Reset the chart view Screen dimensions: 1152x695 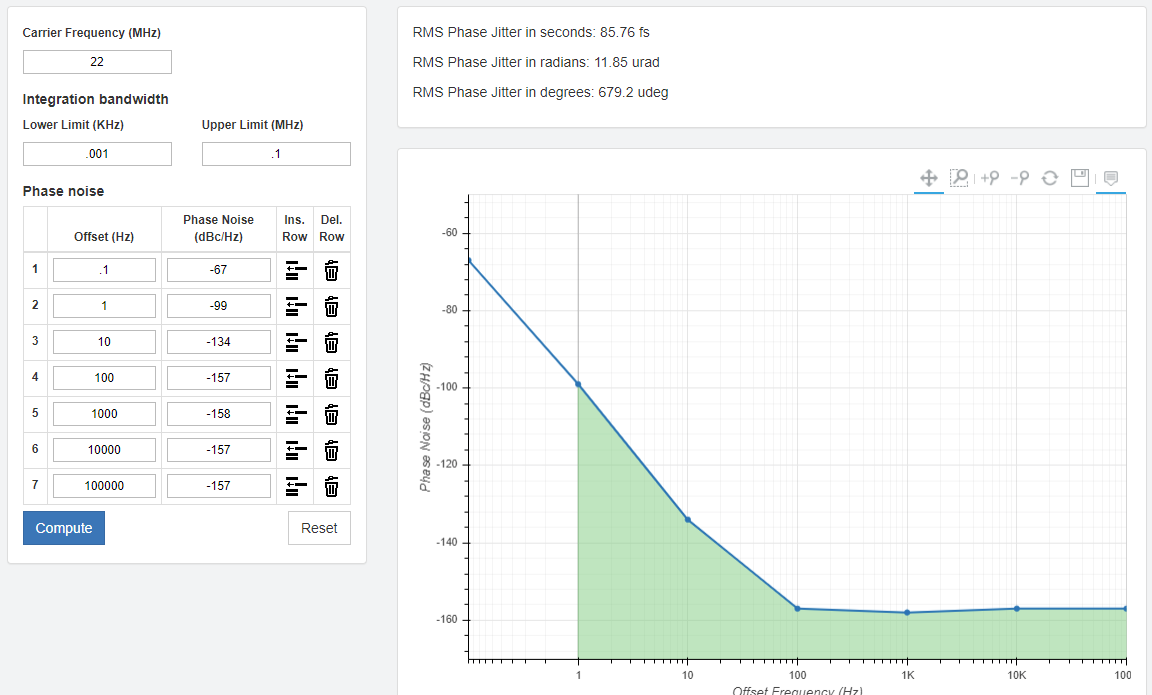point(1050,178)
